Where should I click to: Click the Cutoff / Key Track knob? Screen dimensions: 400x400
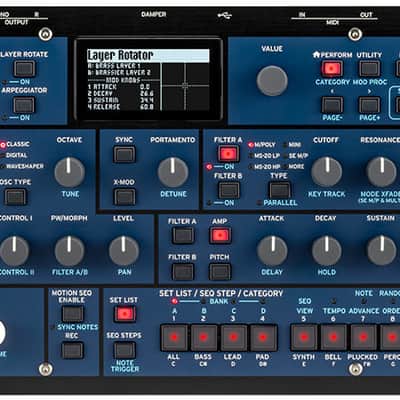tap(326, 172)
